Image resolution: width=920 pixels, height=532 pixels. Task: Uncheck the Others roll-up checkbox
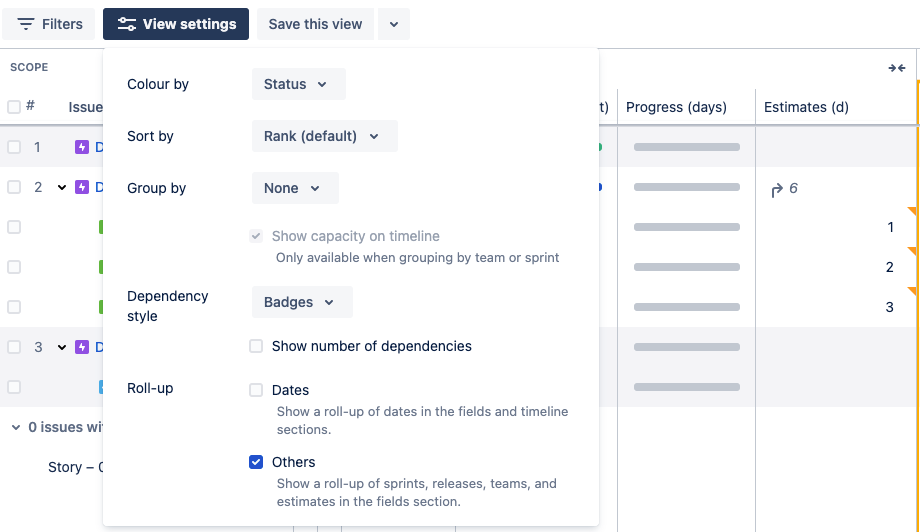[x=256, y=462]
